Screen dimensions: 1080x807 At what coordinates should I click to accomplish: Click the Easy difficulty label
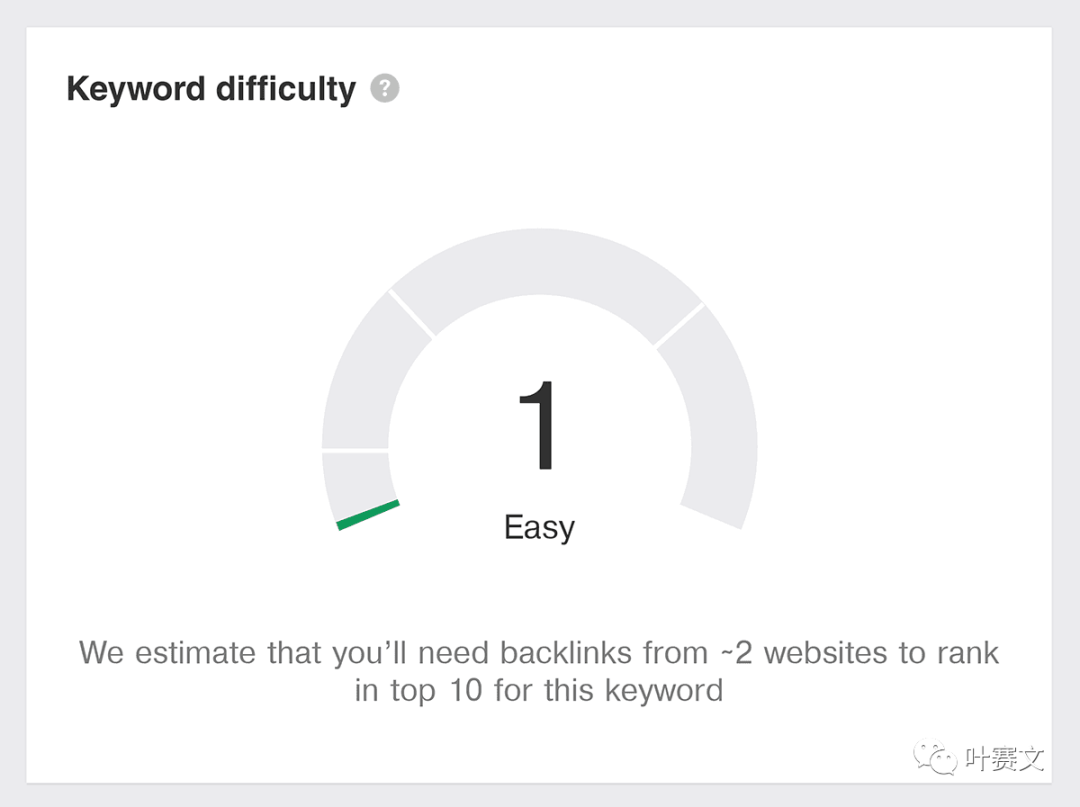pyautogui.click(x=539, y=528)
